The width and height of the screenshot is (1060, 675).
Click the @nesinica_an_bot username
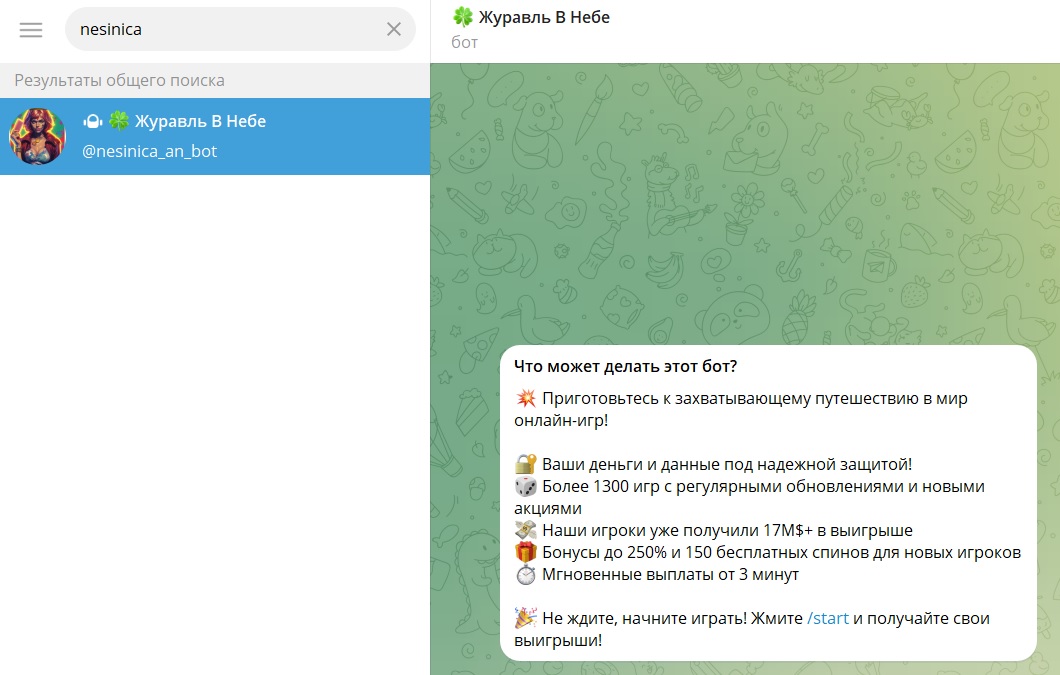149,151
